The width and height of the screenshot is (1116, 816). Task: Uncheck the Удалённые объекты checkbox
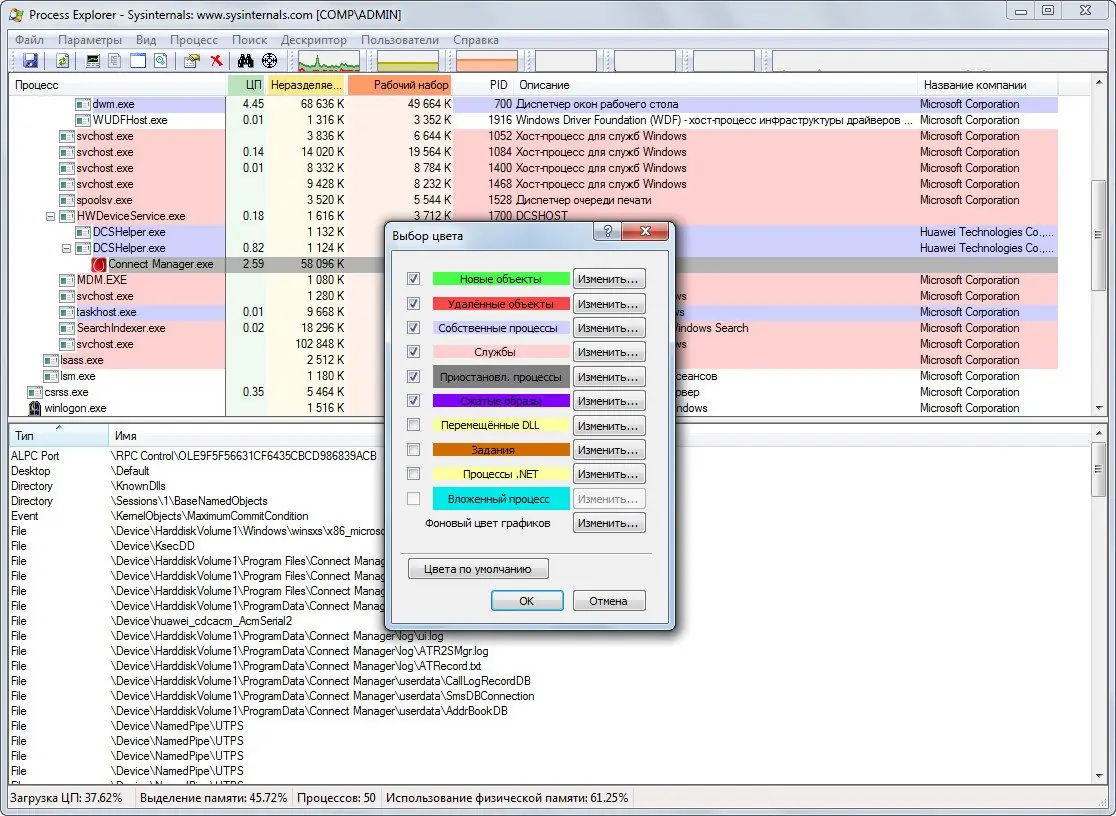(x=414, y=303)
